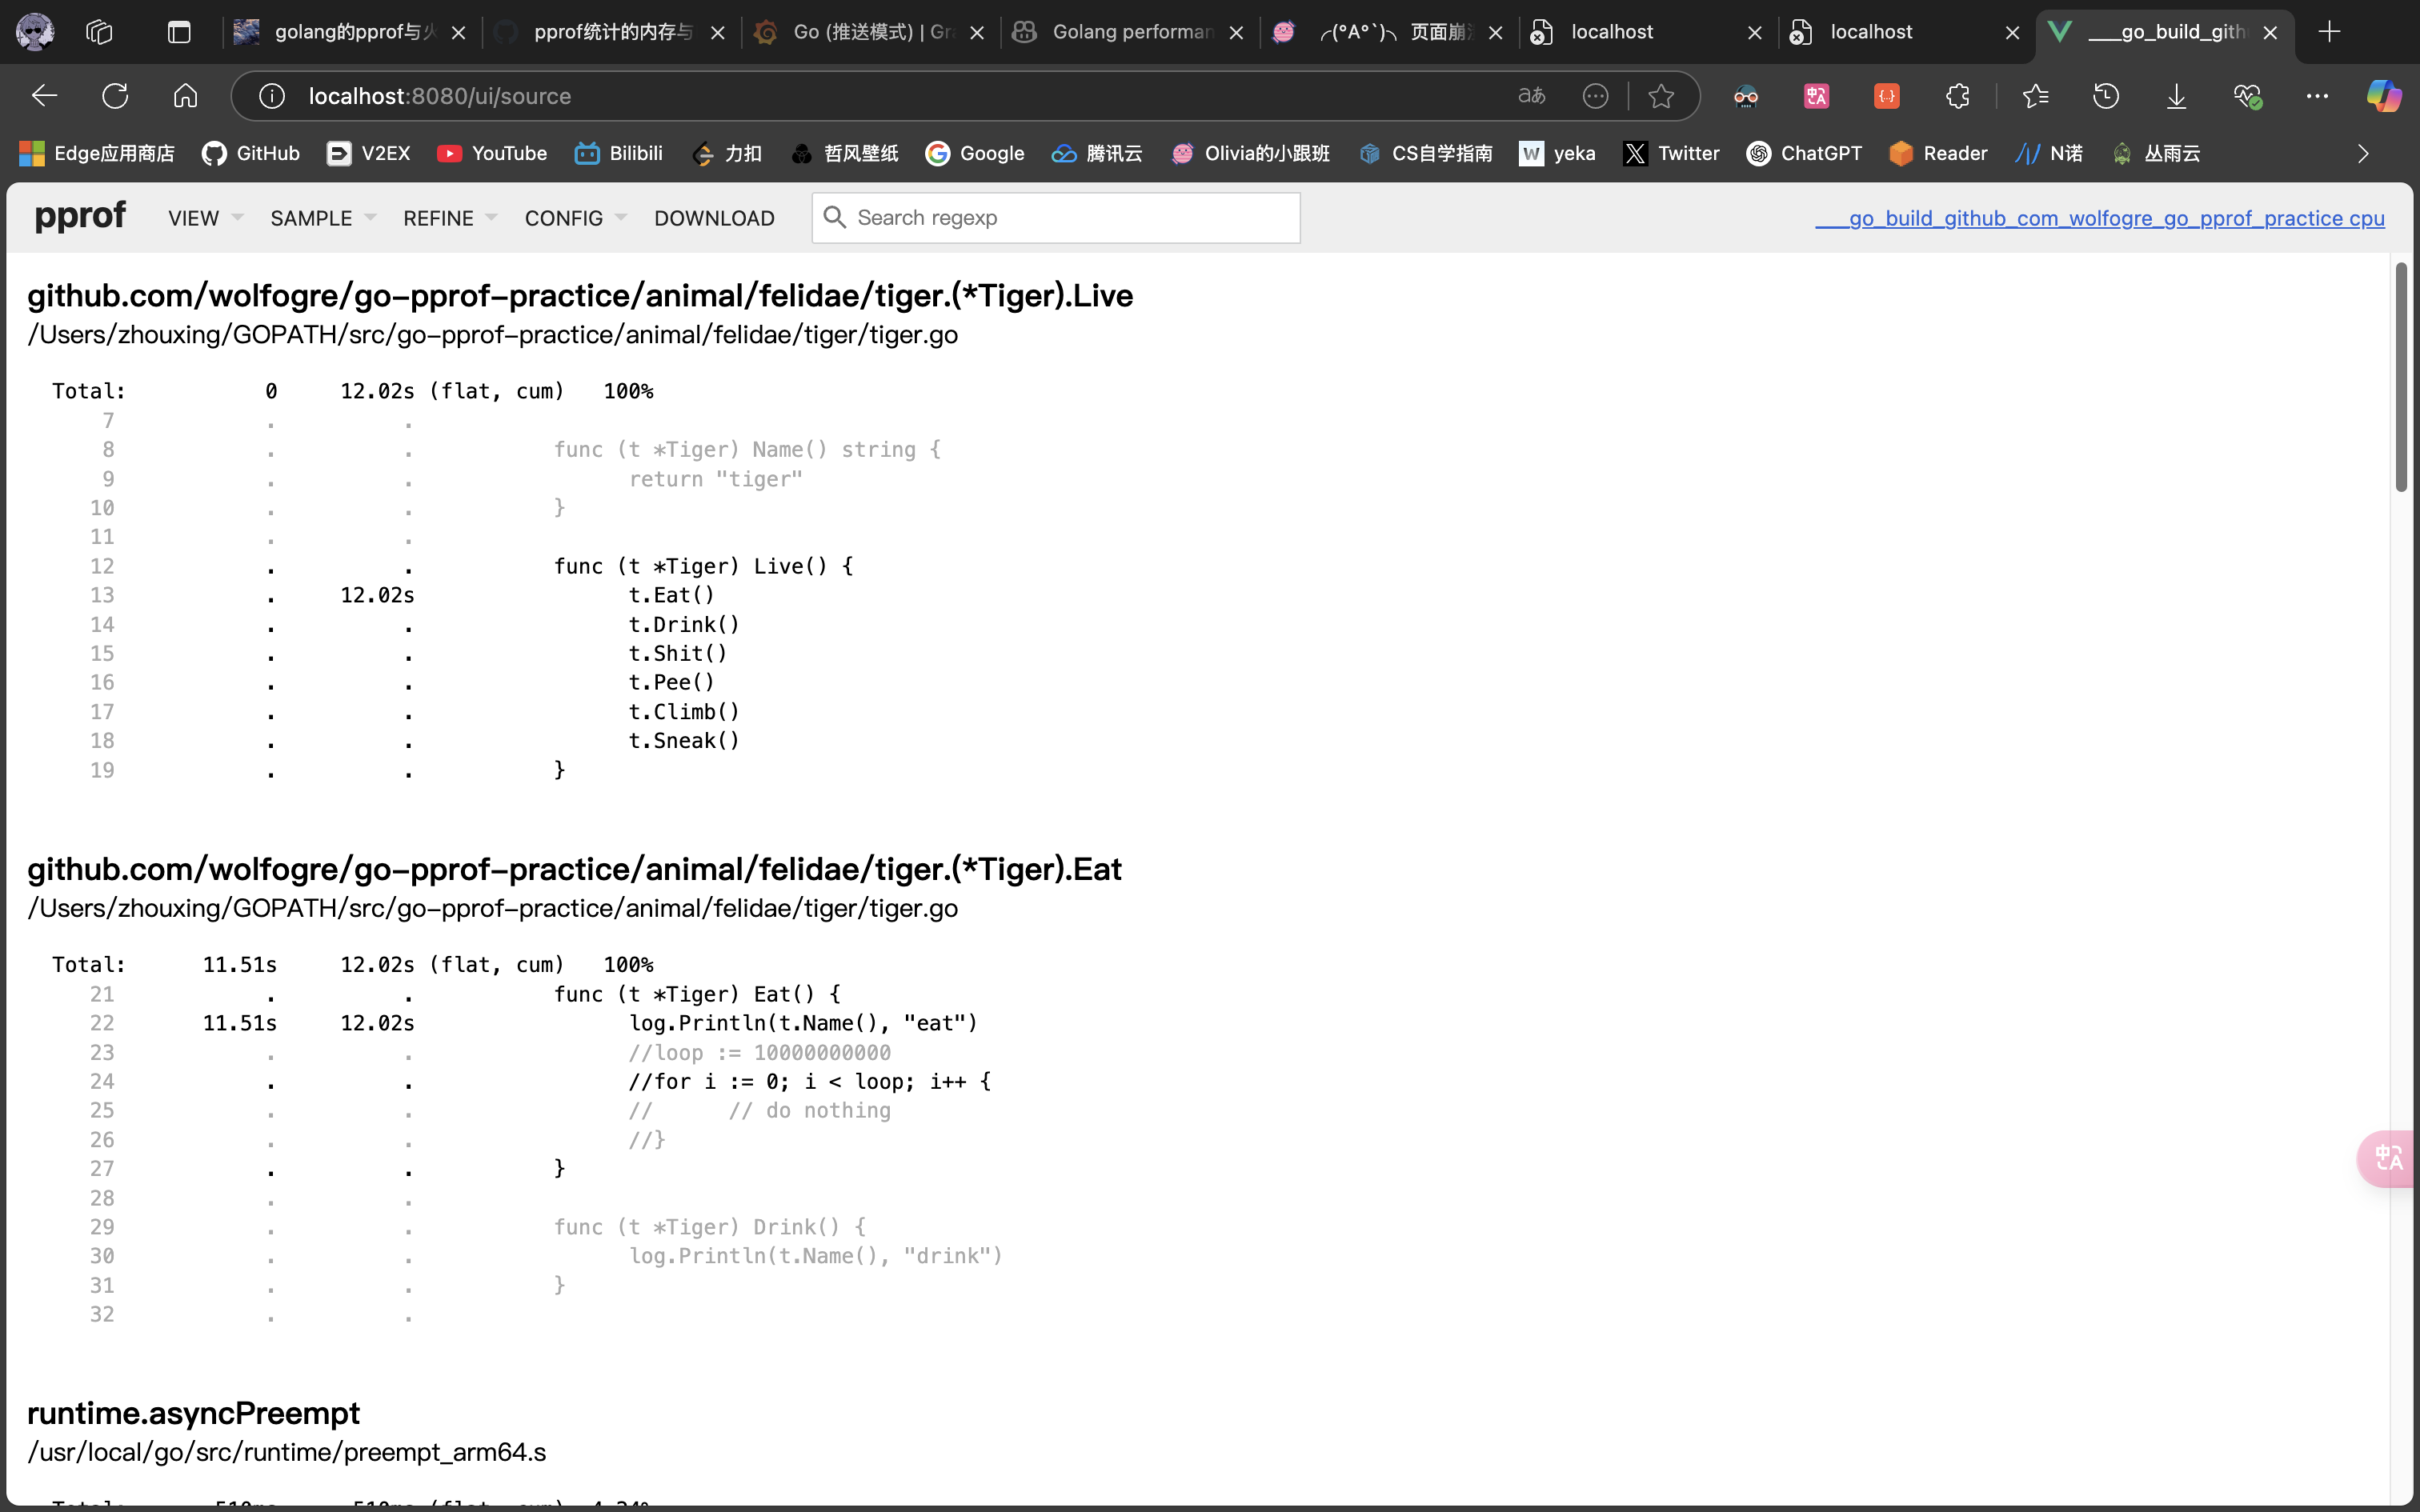Click DOWNLOAD in pprof header

click(714, 218)
